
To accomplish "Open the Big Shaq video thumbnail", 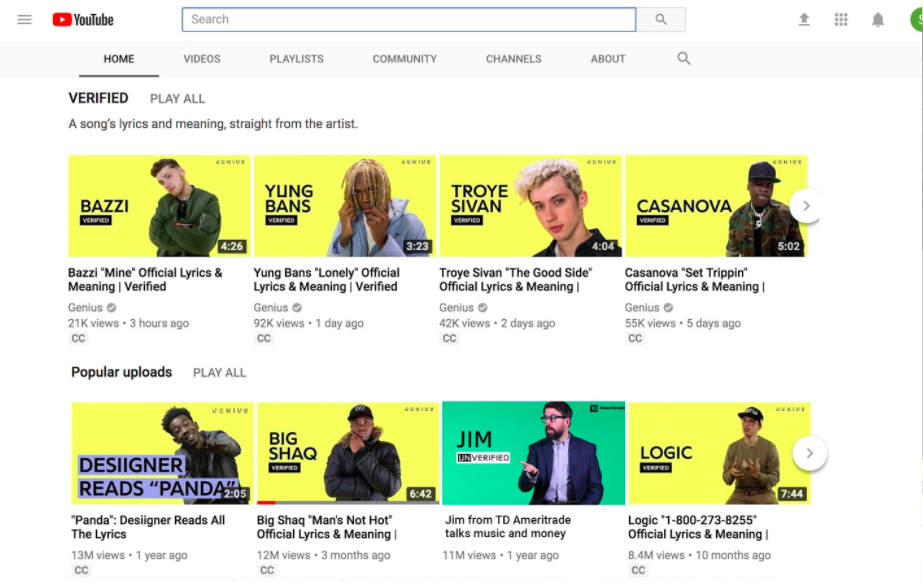I will [x=348, y=453].
